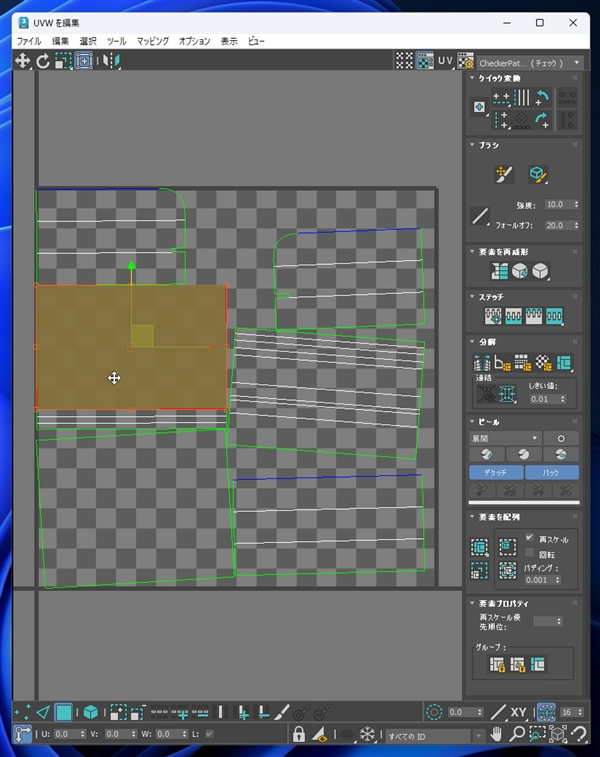This screenshot has width=600, height=757.
Task: Open the ファイル menu
Action: tap(29, 41)
